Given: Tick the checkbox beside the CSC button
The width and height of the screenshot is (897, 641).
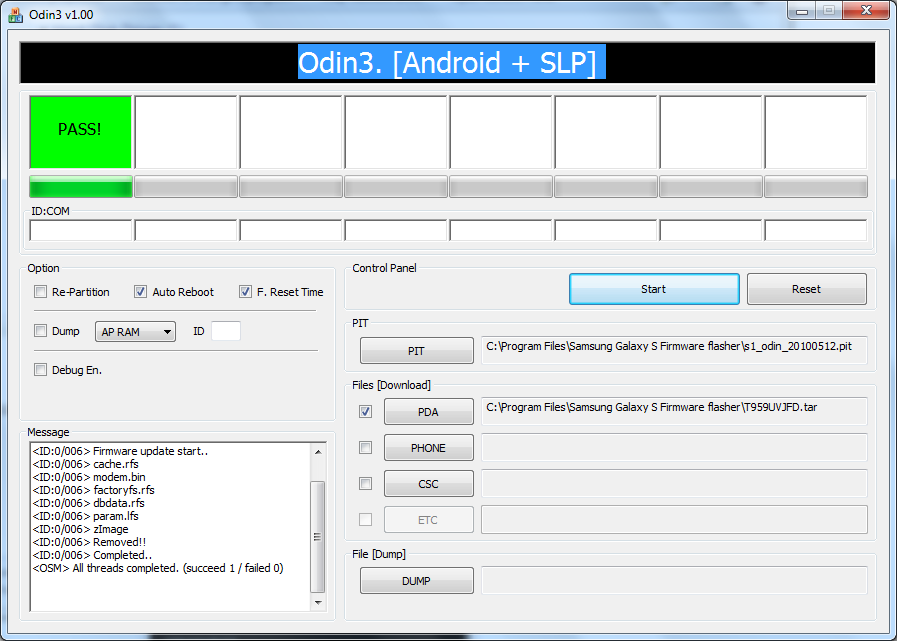Looking at the screenshot, I should pyautogui.click(x=365, y=484).
